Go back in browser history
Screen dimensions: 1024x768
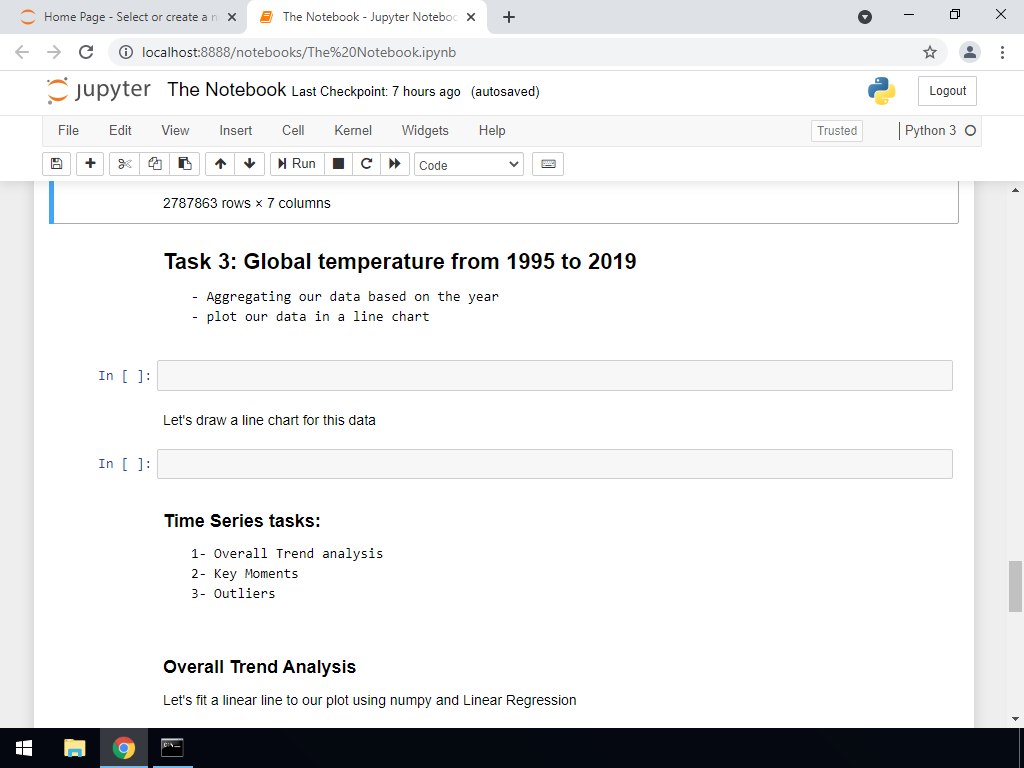point(22,52)
